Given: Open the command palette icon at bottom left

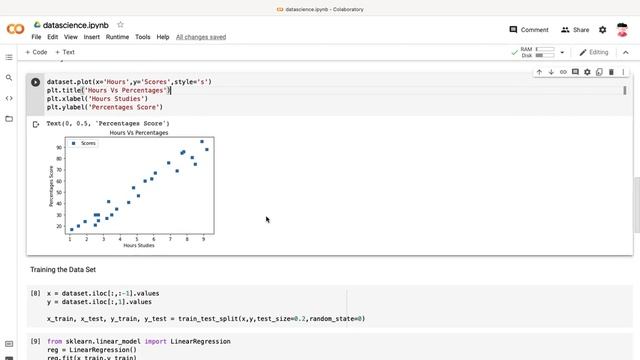Looking at the screenshot, I should [x=9, y=344].
